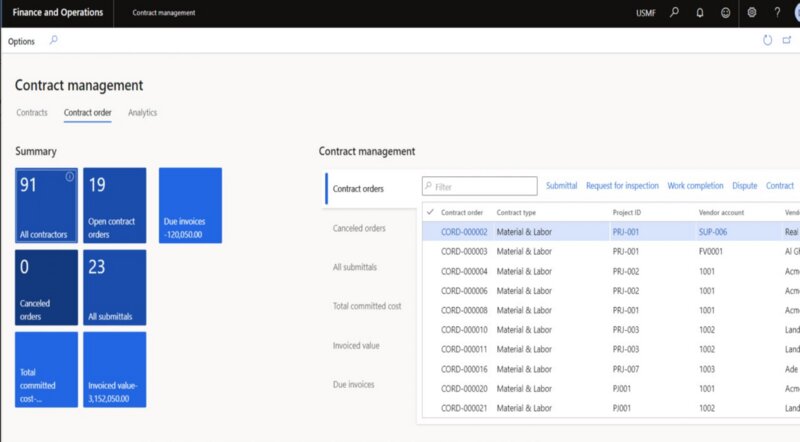Open the Options menu
The image size is (800, 442).
21,41
